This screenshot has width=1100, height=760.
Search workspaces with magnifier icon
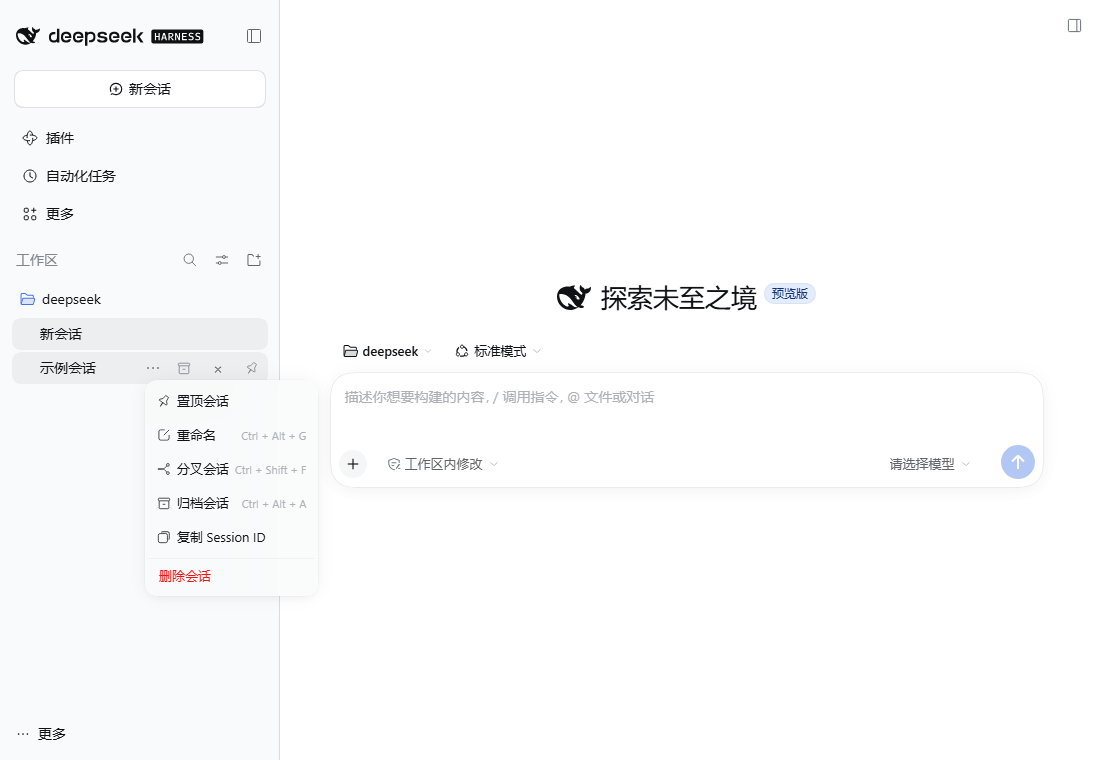point(189,260)
